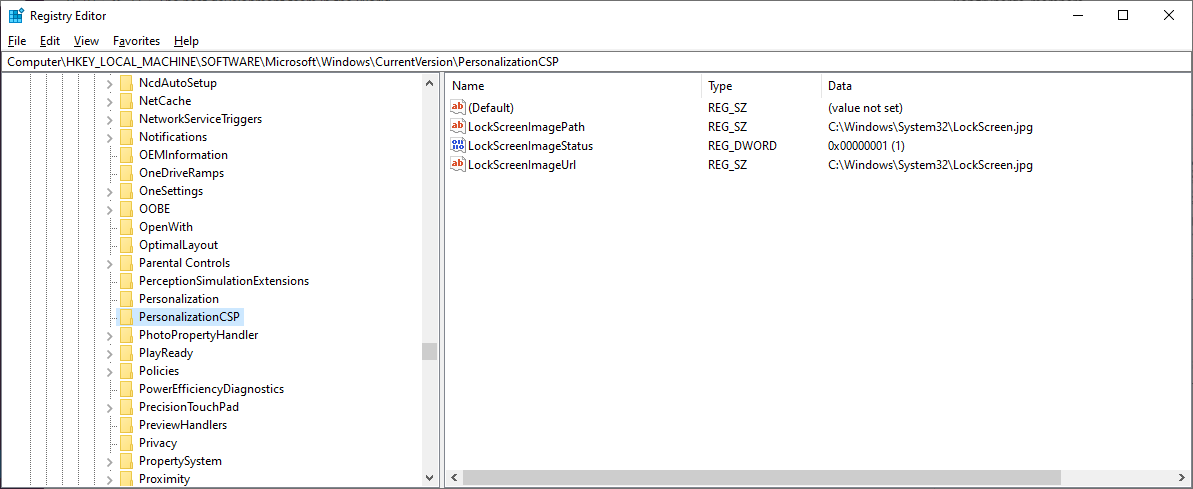1193x489 pixels.
Task: Expand the Parental Controls key
Action: (110, 263)
